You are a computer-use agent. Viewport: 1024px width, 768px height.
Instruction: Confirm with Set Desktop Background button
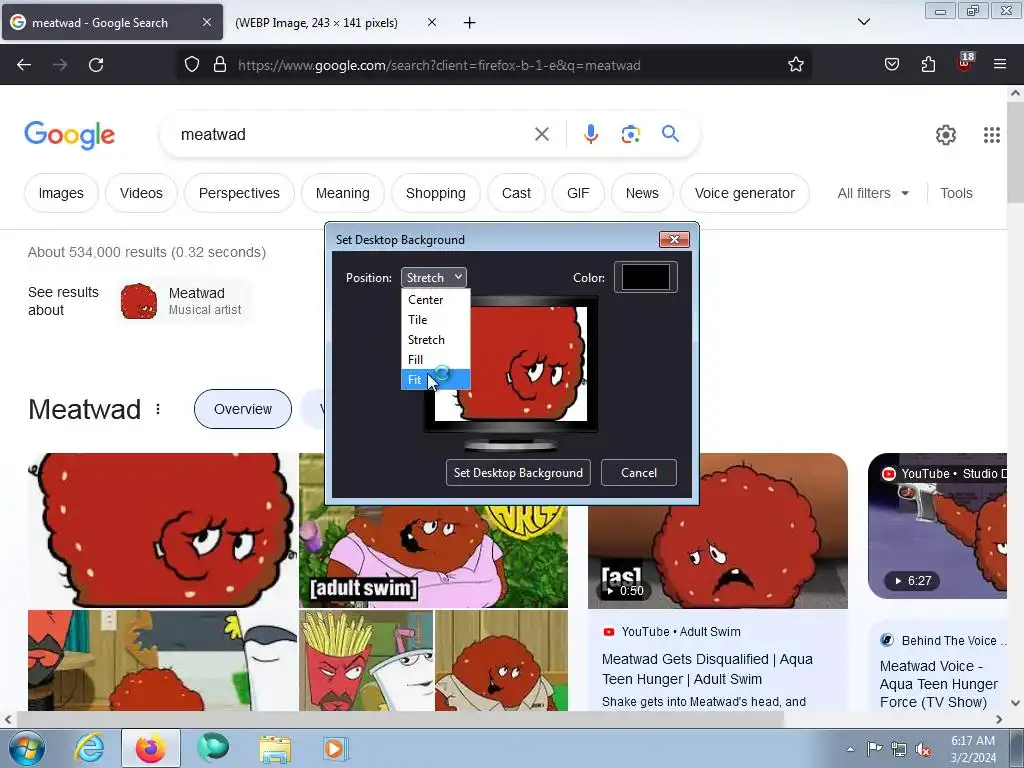point(519,473)
